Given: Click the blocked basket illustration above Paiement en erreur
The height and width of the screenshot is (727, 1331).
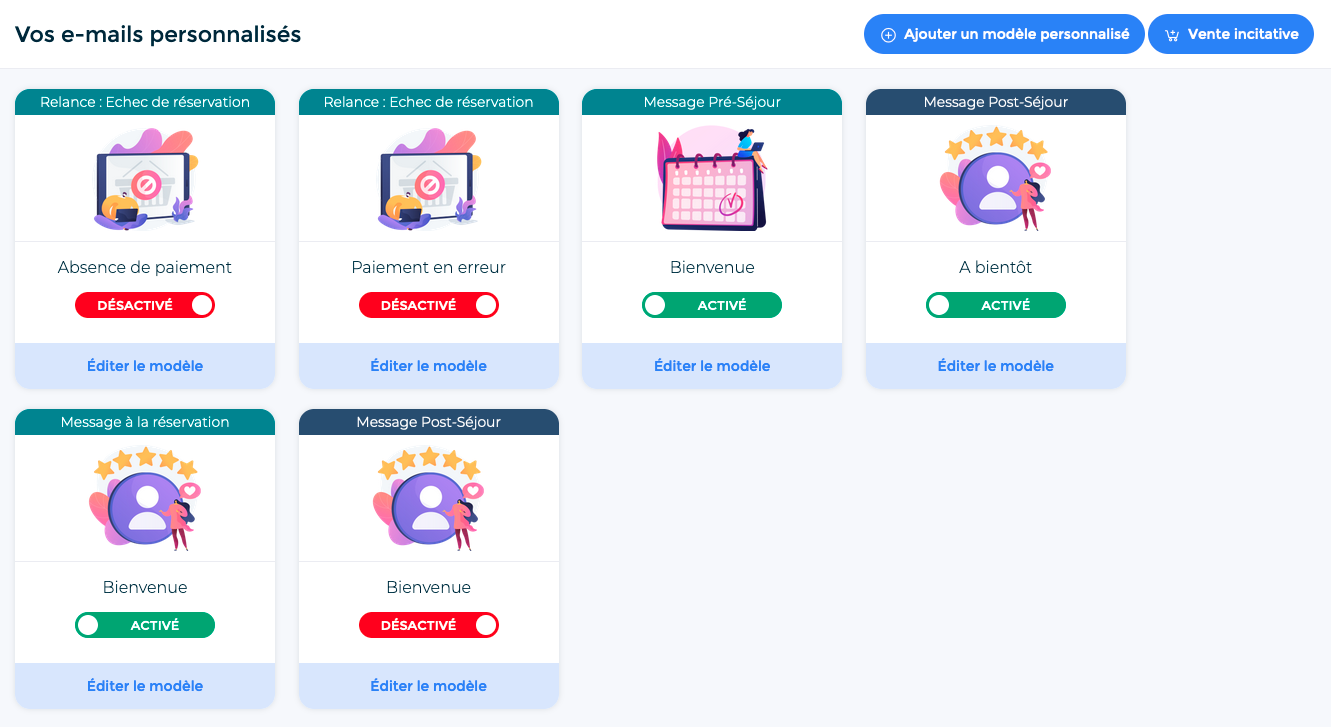Looking at the screenshot, I should click(429, 179).
